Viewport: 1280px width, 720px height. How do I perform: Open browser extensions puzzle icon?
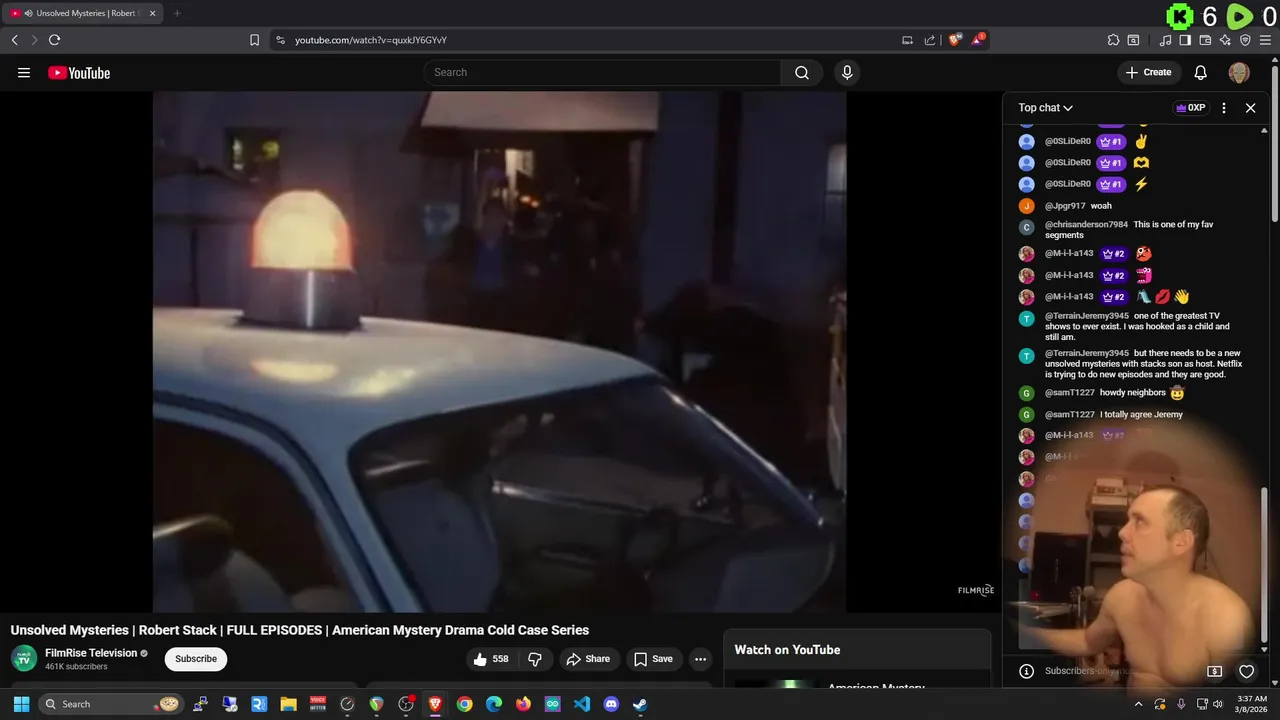click(1113, 40)
